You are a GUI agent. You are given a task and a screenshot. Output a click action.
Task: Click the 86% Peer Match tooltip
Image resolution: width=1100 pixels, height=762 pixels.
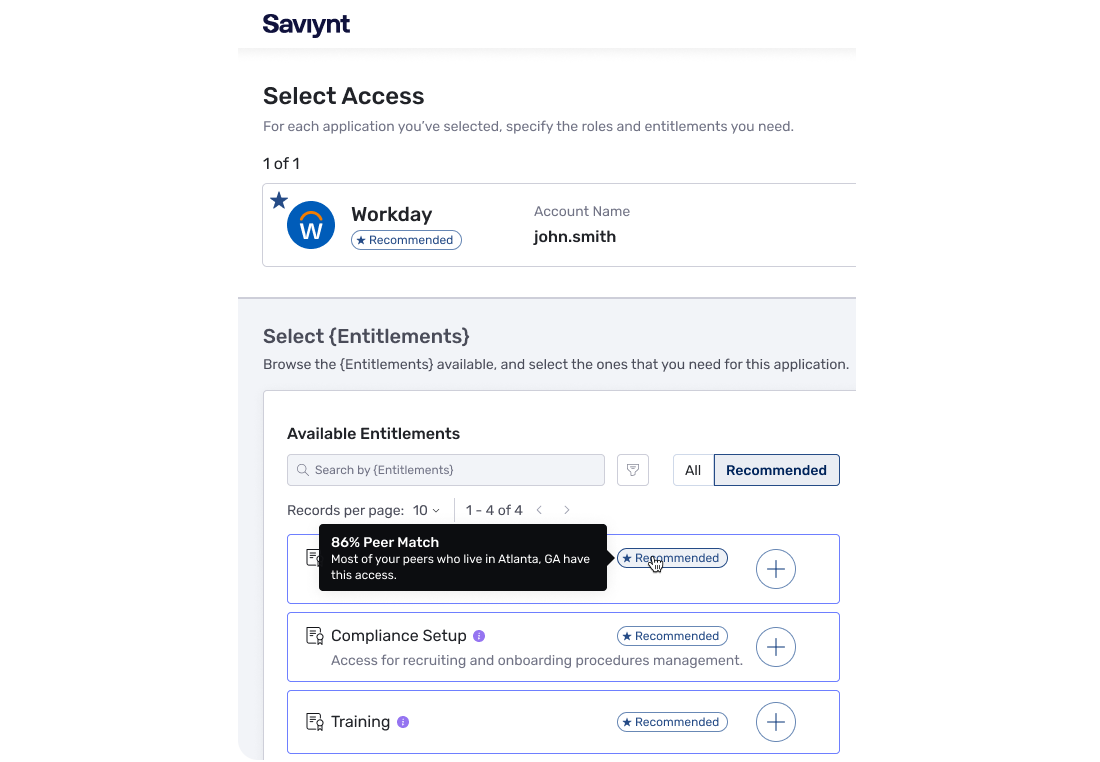point(462,558)
